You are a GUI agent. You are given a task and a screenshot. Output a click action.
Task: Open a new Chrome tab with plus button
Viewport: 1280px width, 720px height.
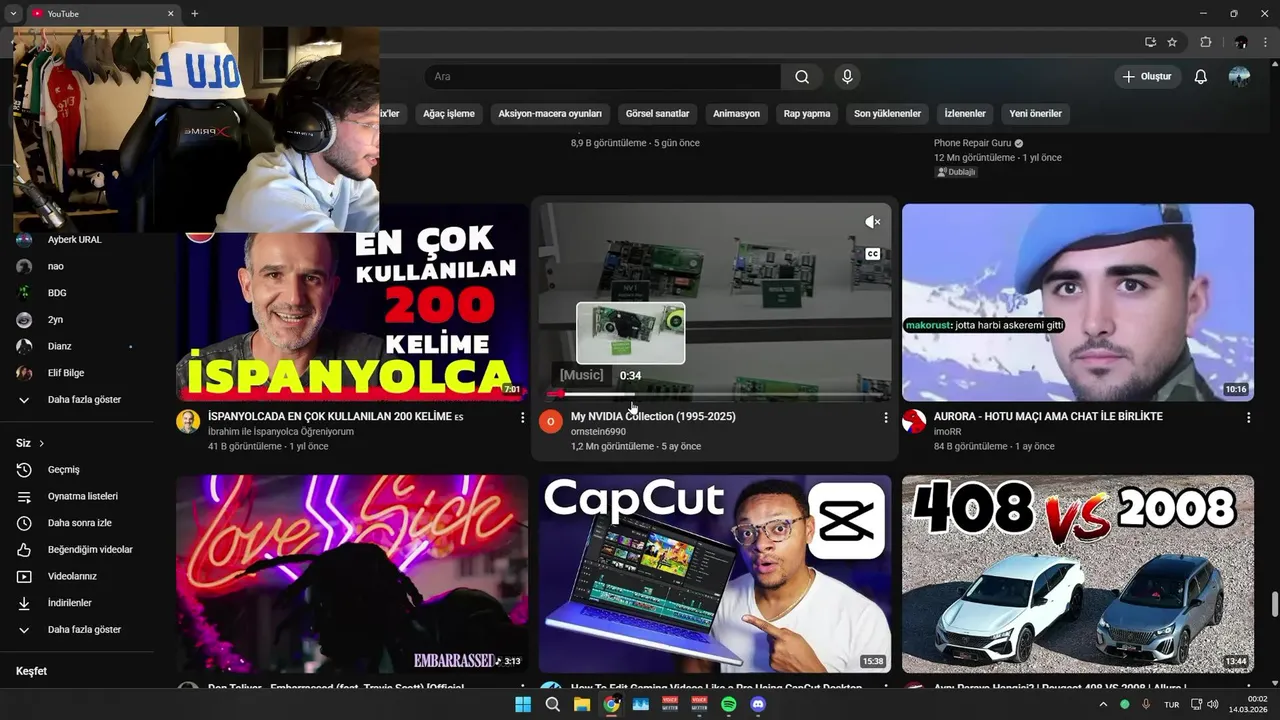pos(194,13)
